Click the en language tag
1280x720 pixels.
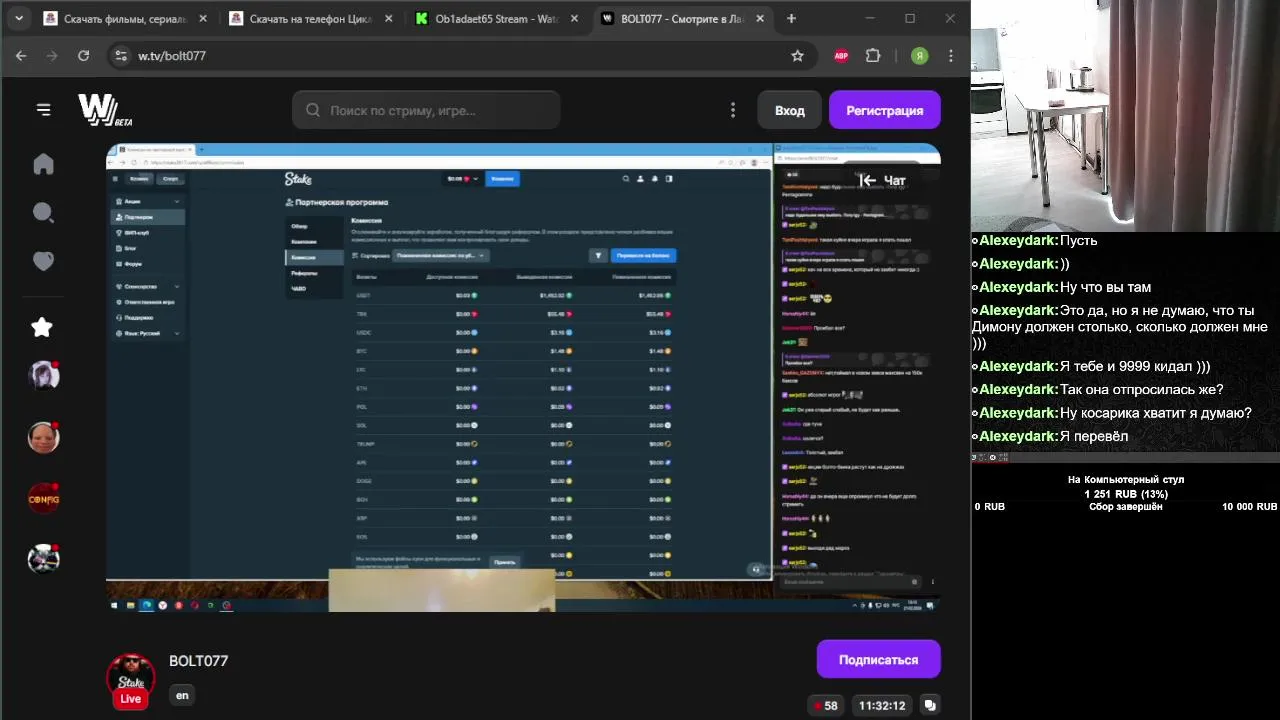pos(182,695)
